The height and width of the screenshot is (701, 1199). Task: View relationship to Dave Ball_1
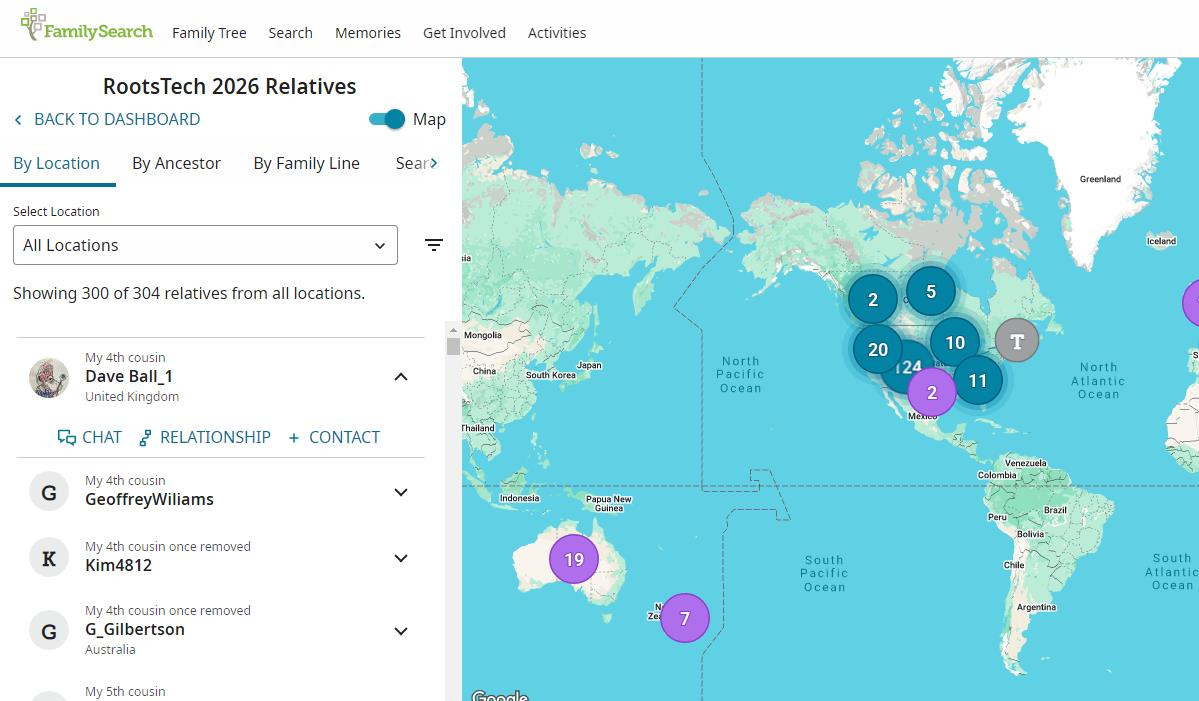(204, 437)
